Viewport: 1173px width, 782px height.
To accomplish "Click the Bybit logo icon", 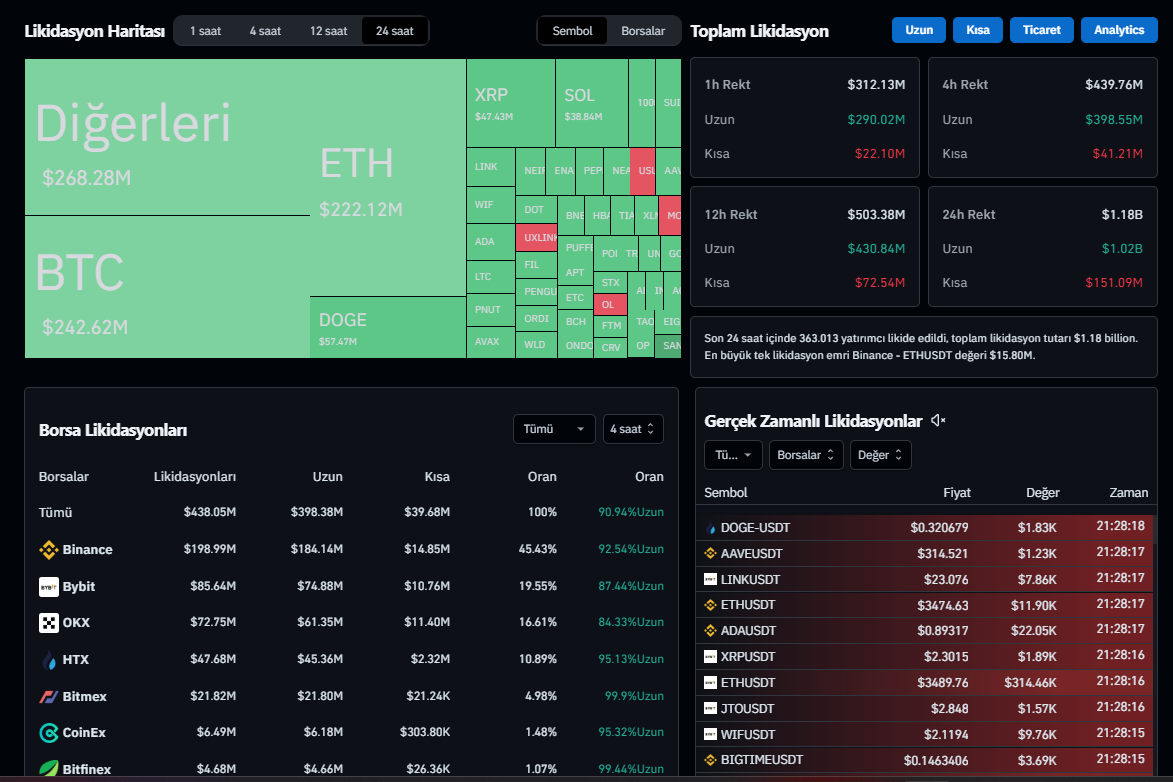I will 48,587.
